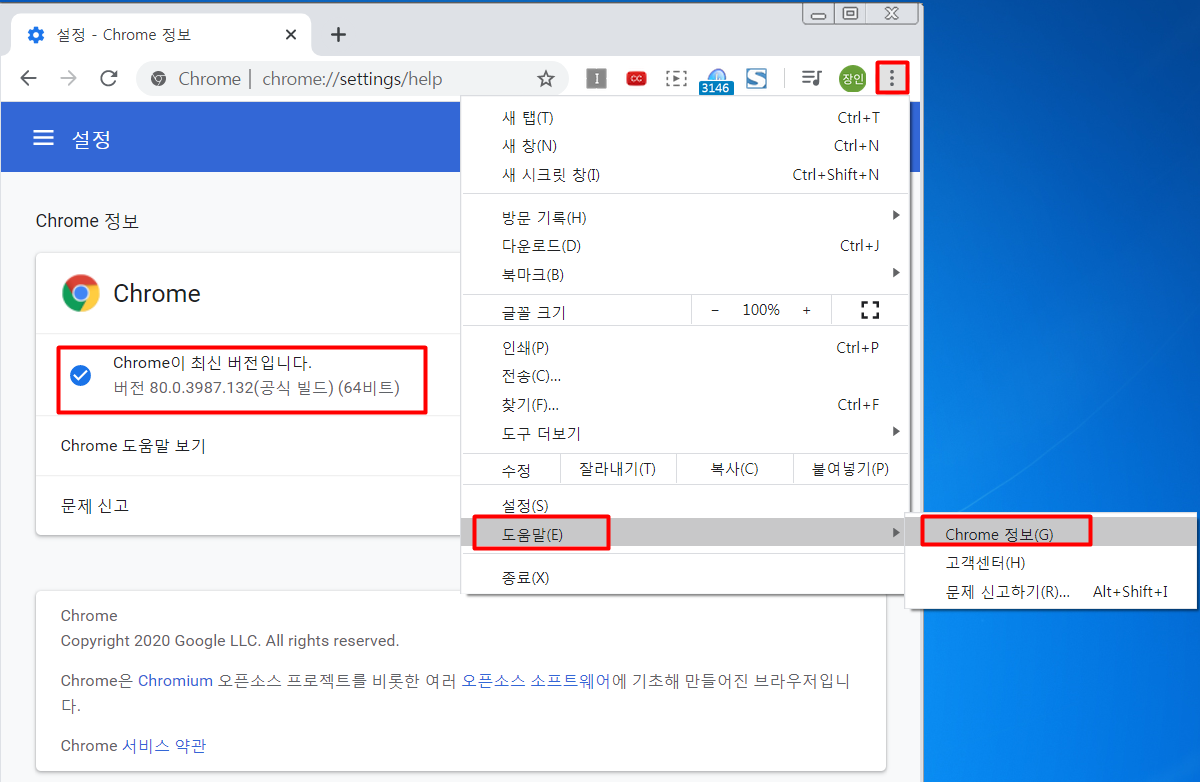This screenshot has width=1200, height=782.
Task: Click the blue checkmark update status icon
Action: (81, 375)
